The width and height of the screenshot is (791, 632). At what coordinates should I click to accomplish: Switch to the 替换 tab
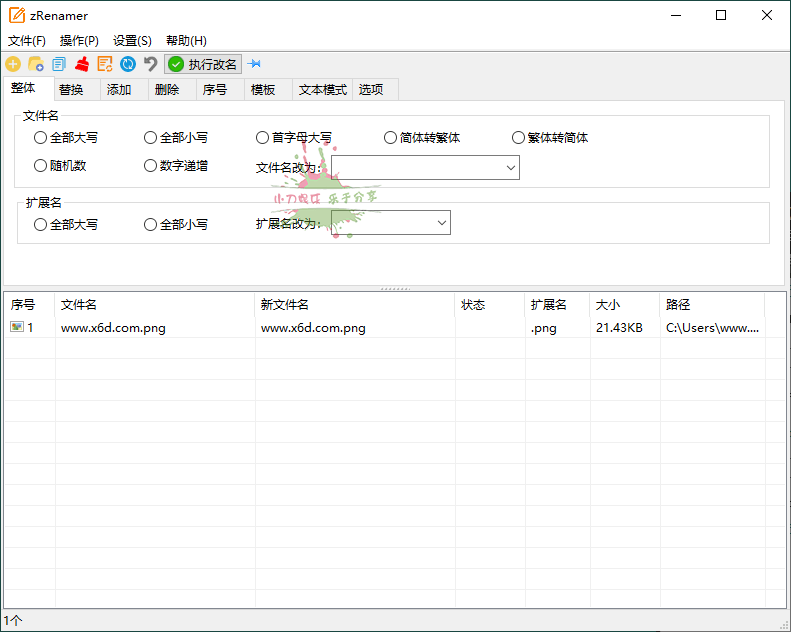coord(71,90)
